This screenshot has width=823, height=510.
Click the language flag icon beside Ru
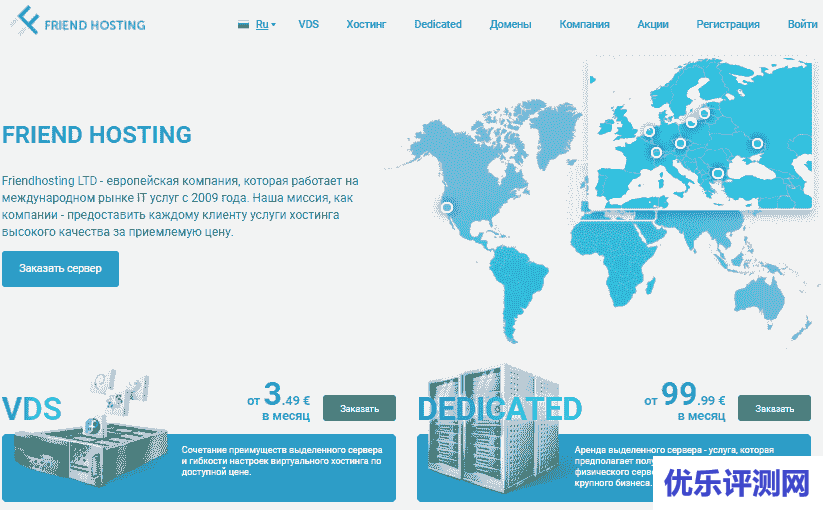click(x=243, y=24)
